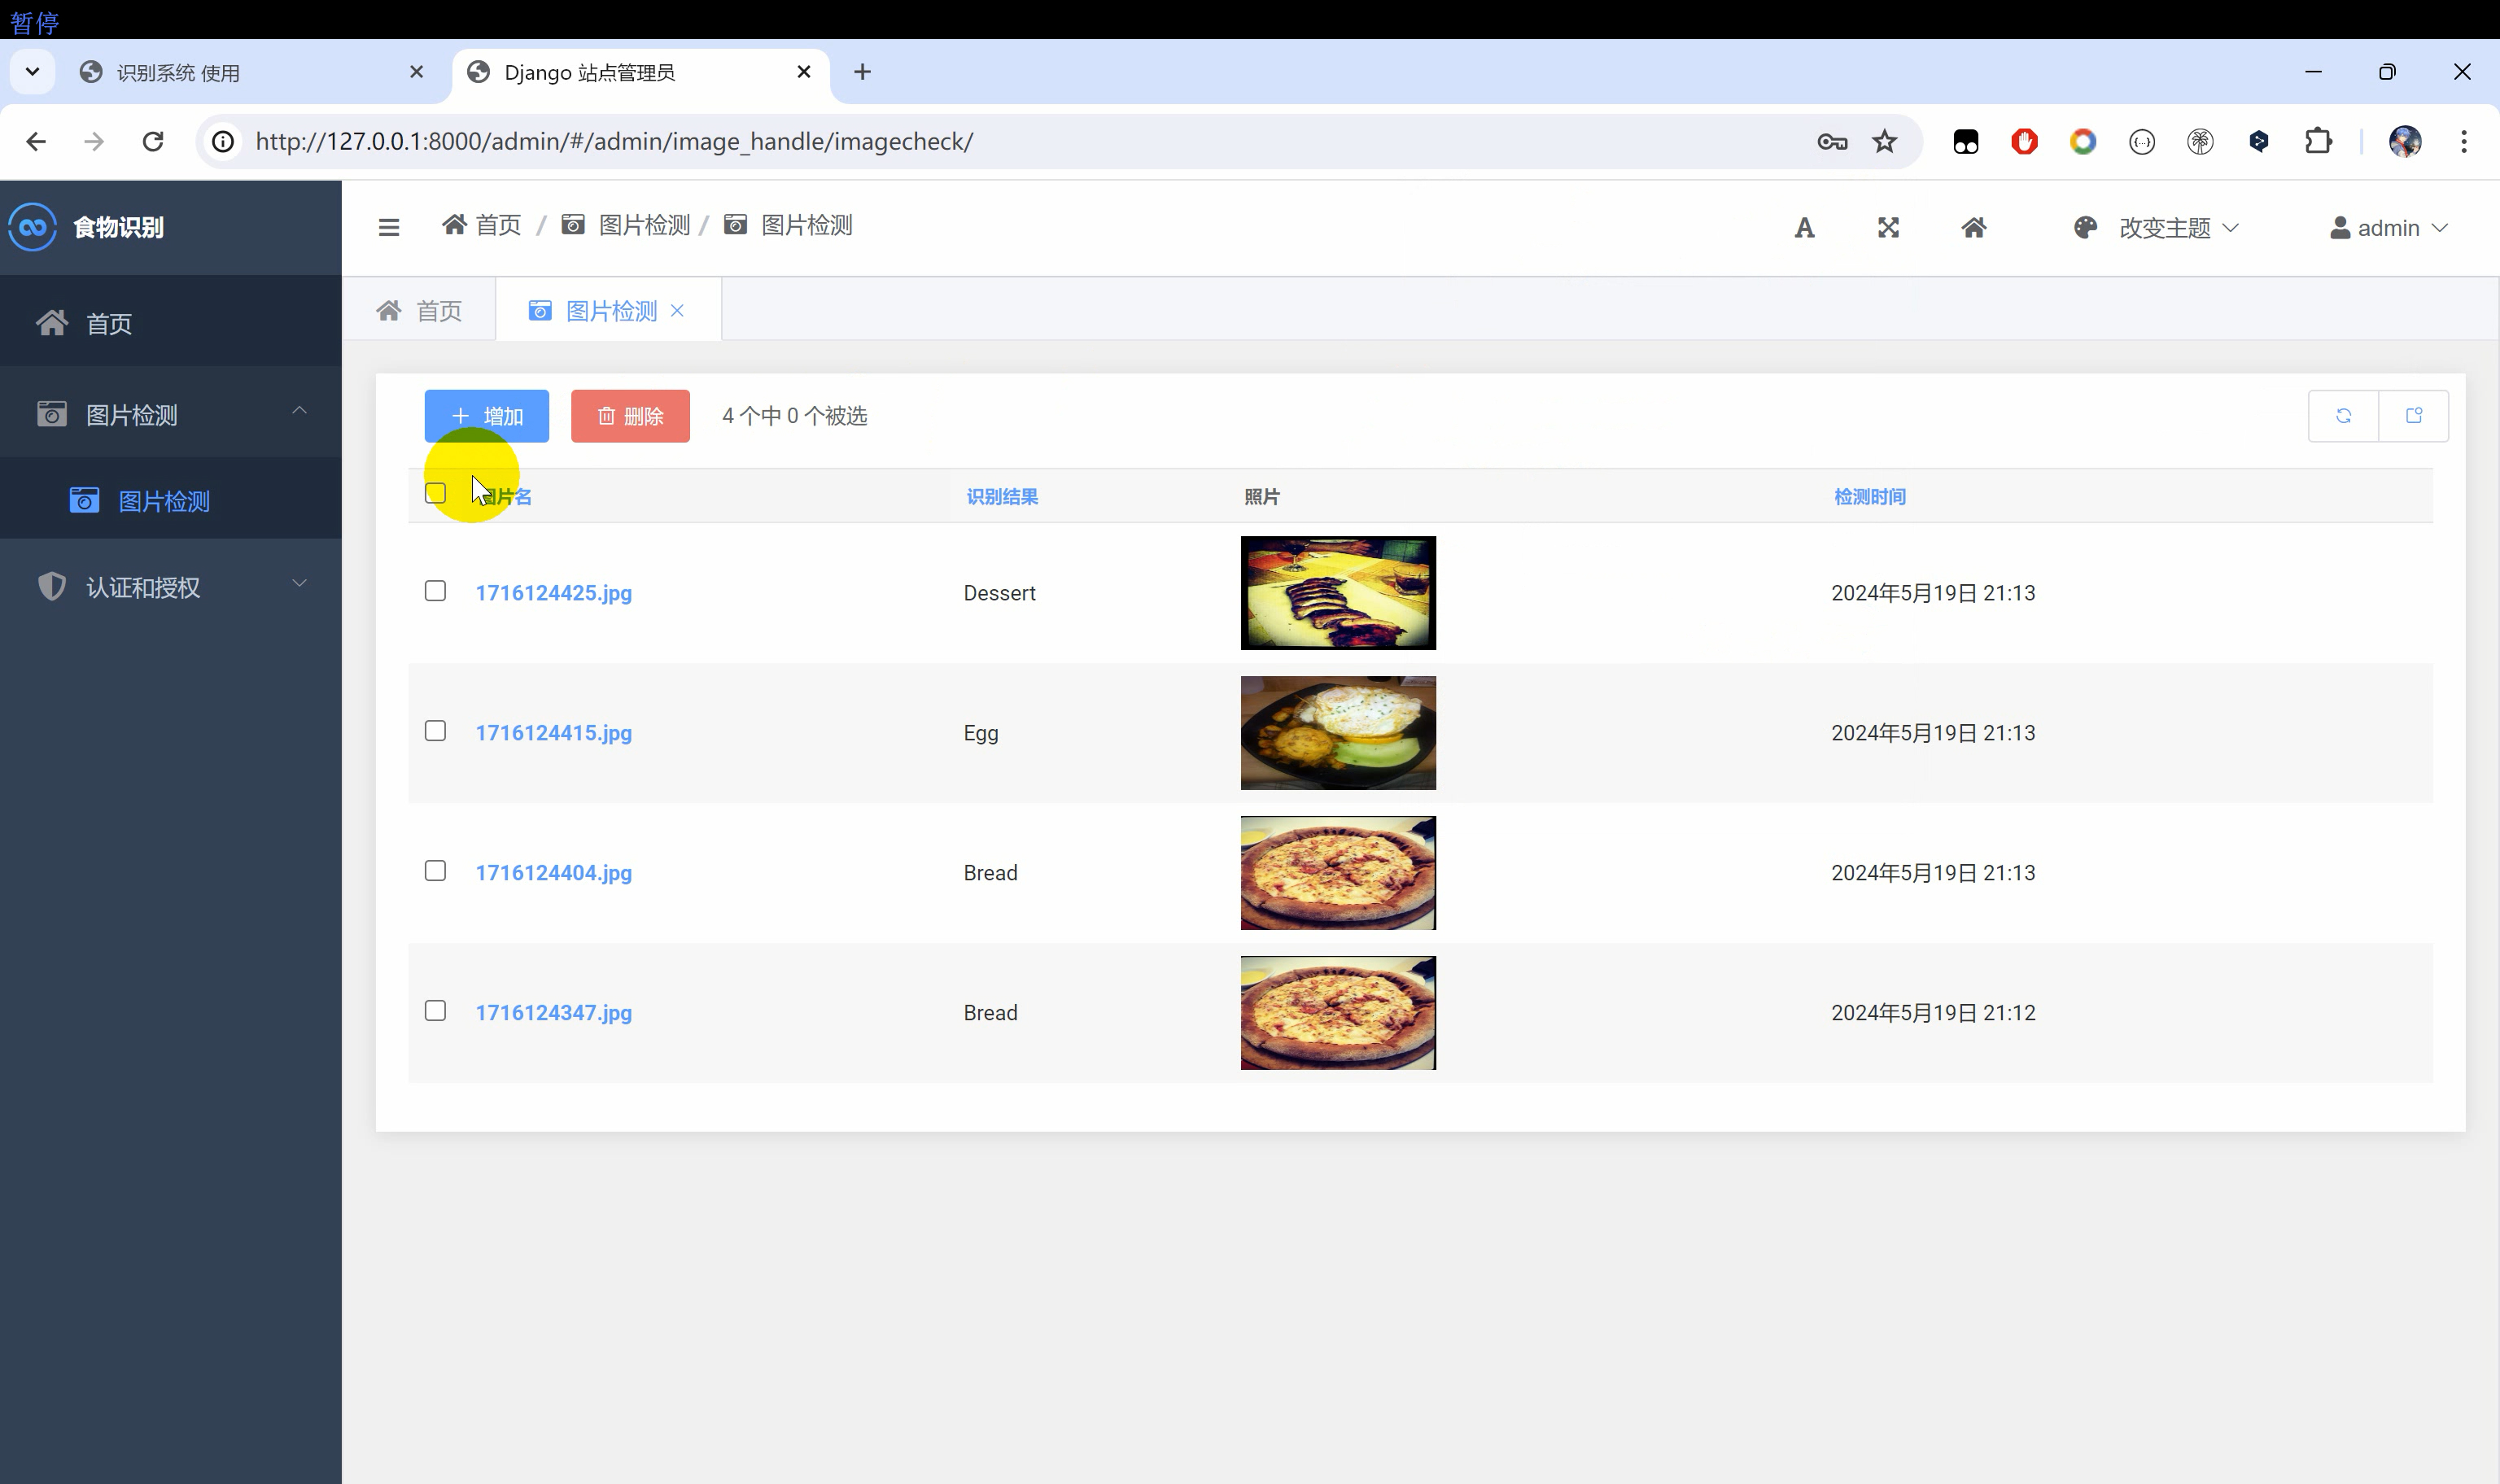Check the select-all checkbox in table header
Viewport: 2500px width, 1484px height.
(x=435, y=493)
